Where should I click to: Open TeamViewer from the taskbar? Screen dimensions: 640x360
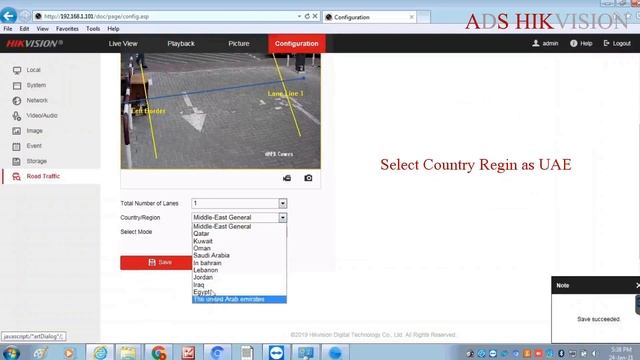(x=276, y=353)
